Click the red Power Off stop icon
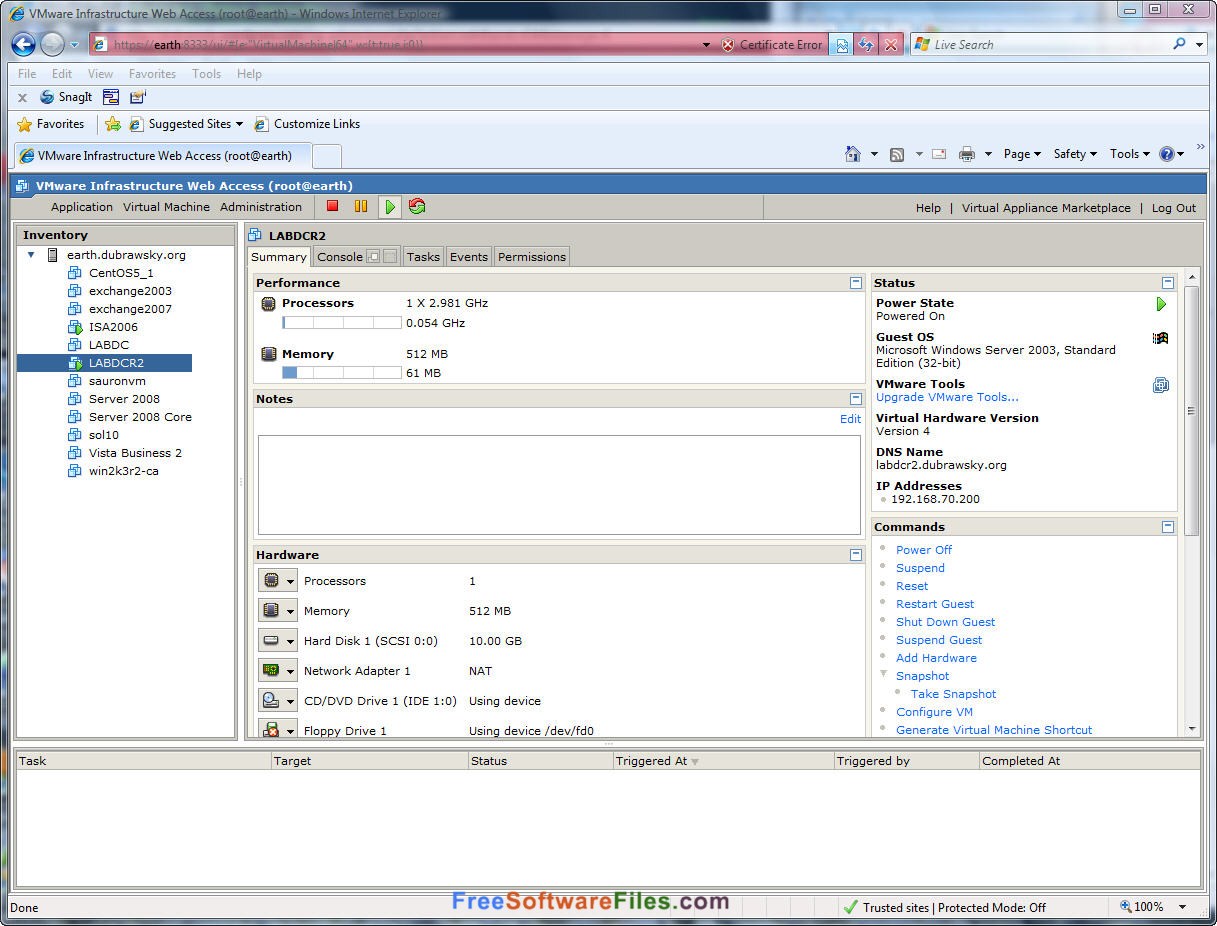Image resolution: width=1217 pixels, height=926 pixels. pyautogui.click(x=333, y=206)
